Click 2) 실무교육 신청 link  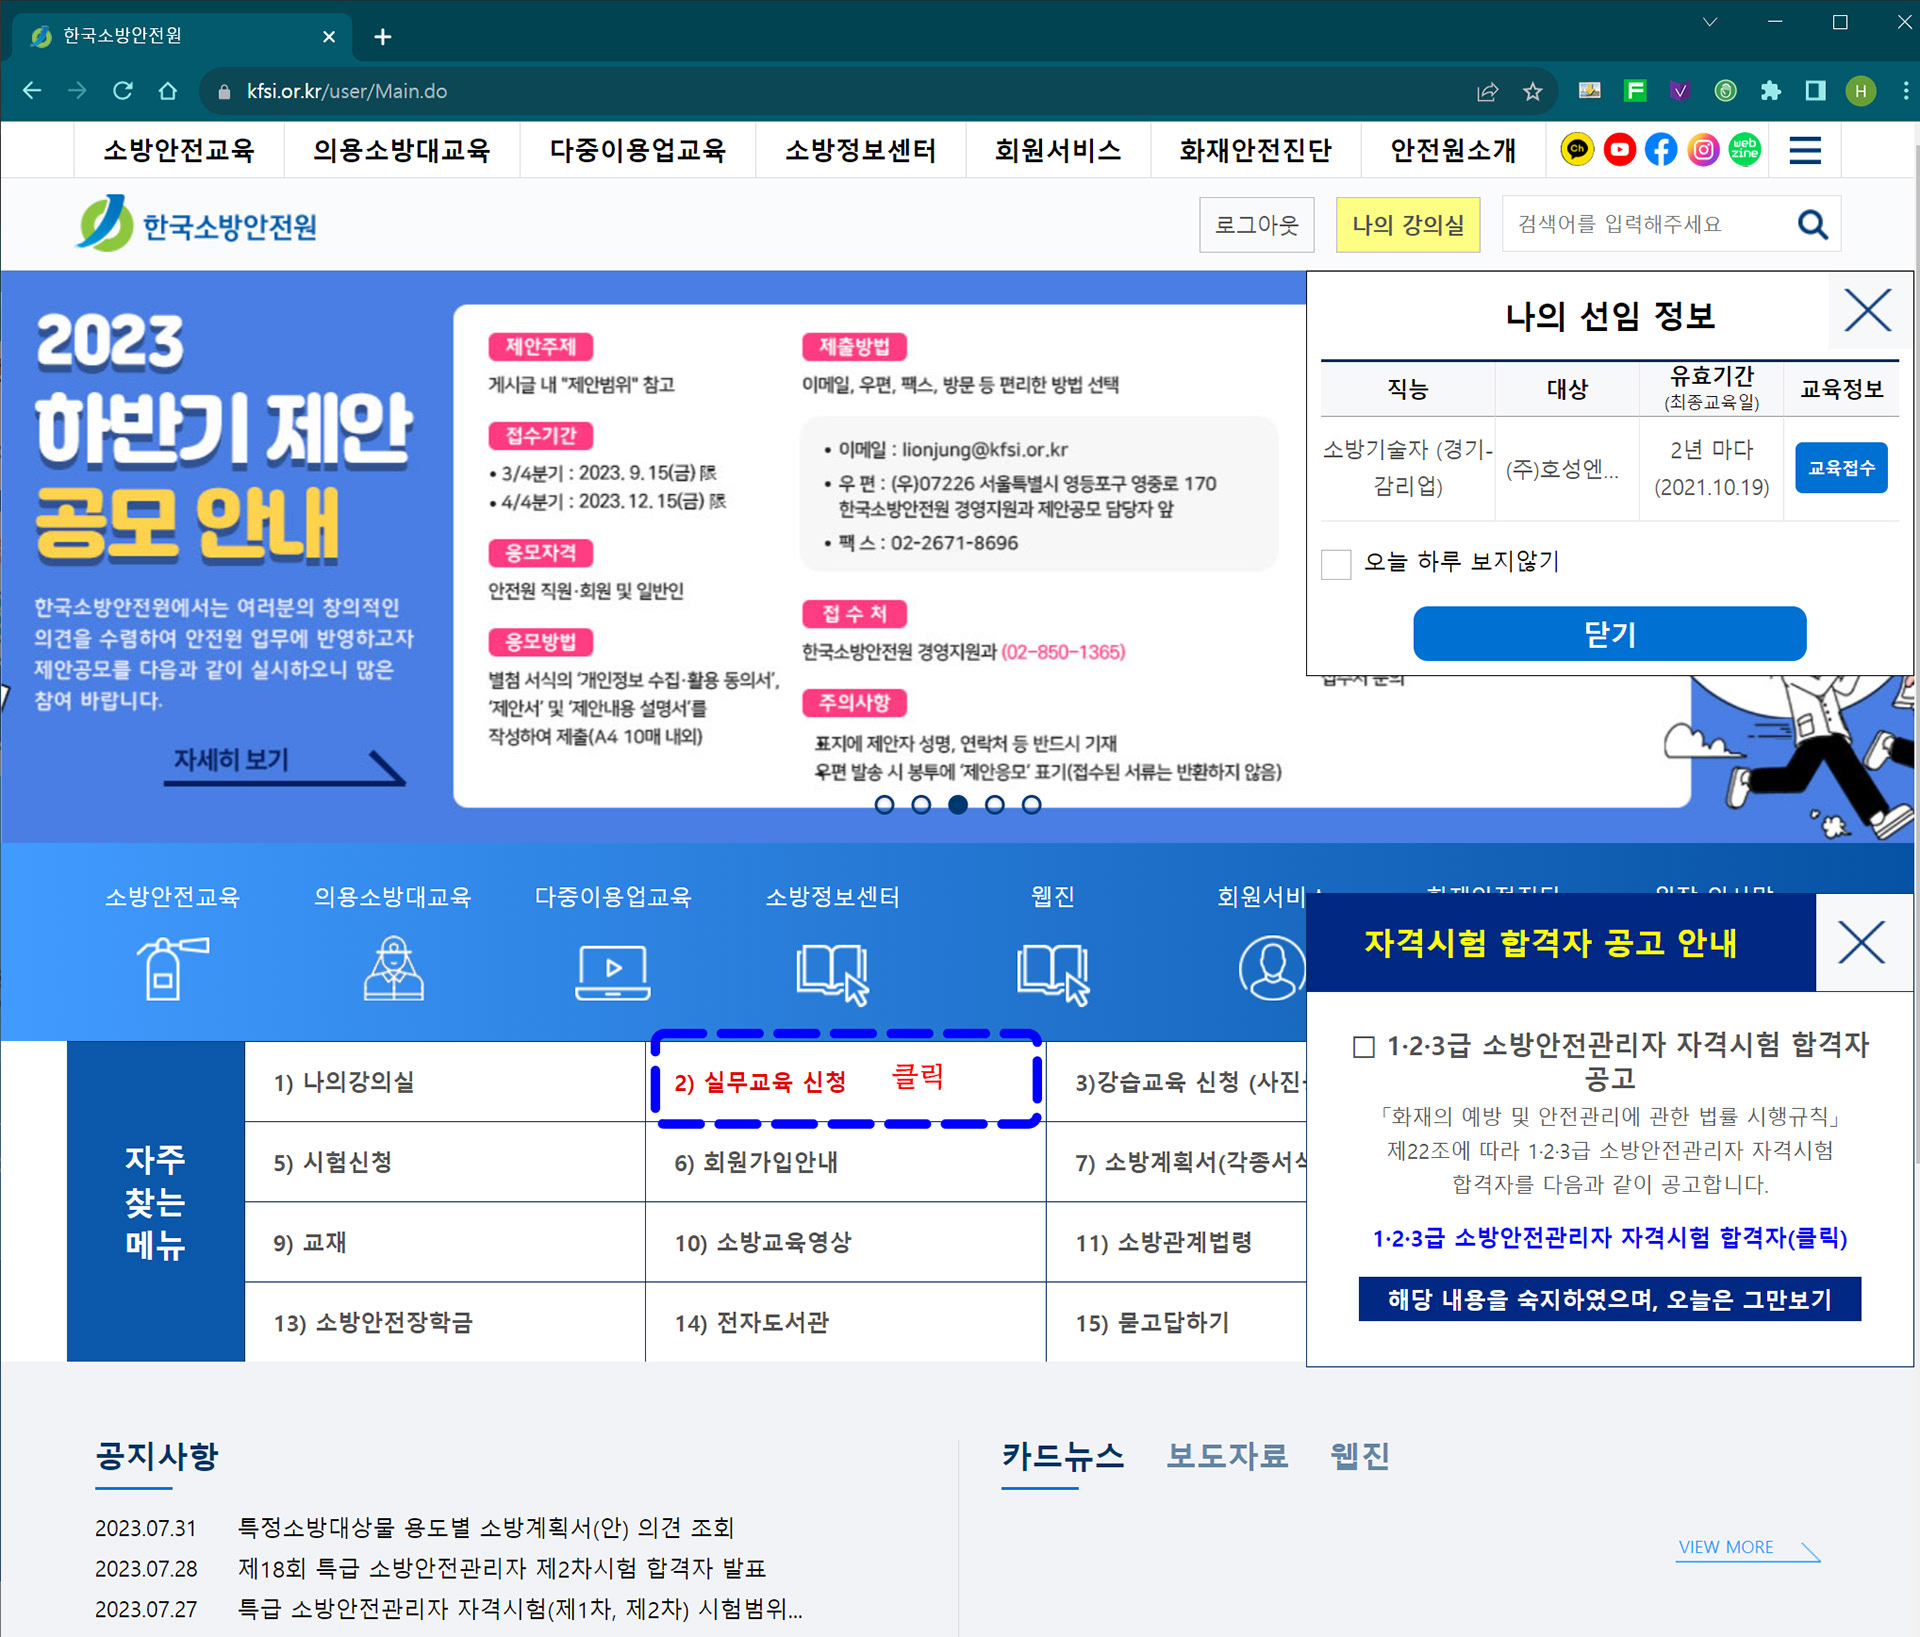[x=760, y=1082]
